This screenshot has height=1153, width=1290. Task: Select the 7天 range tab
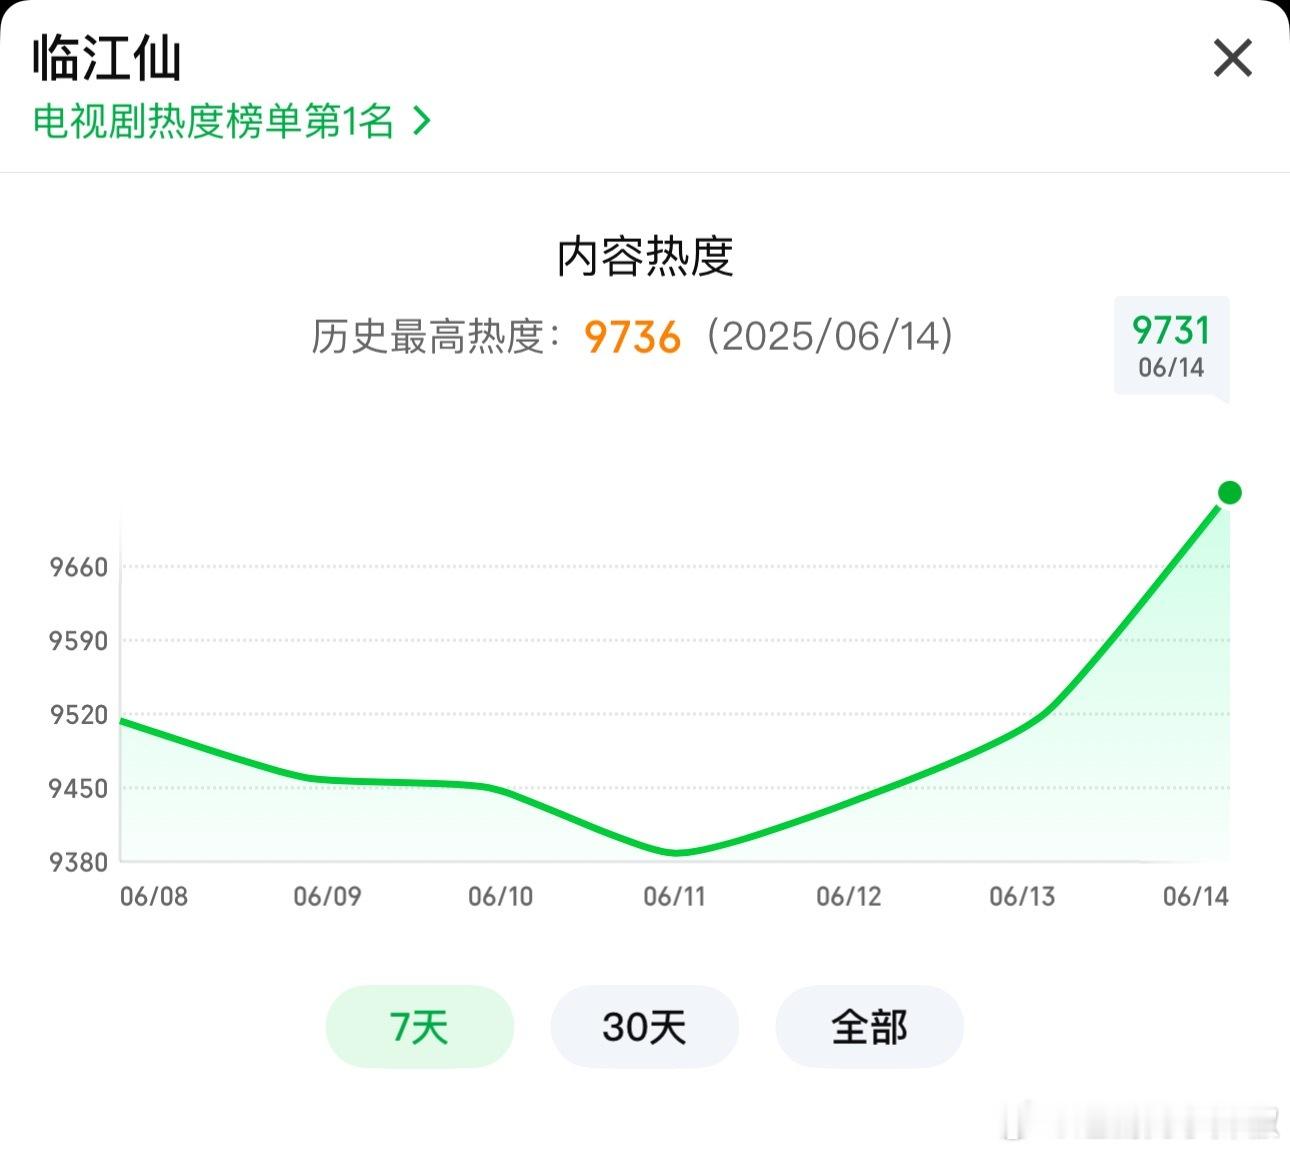pos(419,1026)
